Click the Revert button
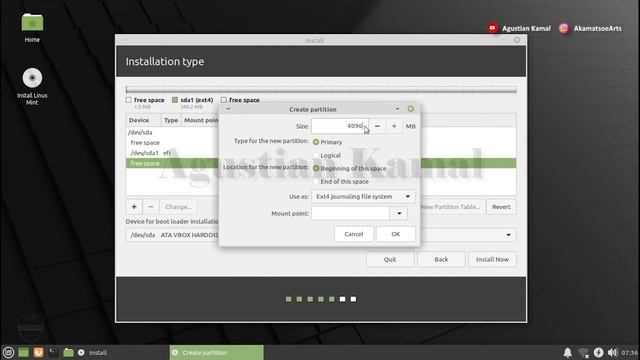The image size is (640, 360). [x=501, y=207]
